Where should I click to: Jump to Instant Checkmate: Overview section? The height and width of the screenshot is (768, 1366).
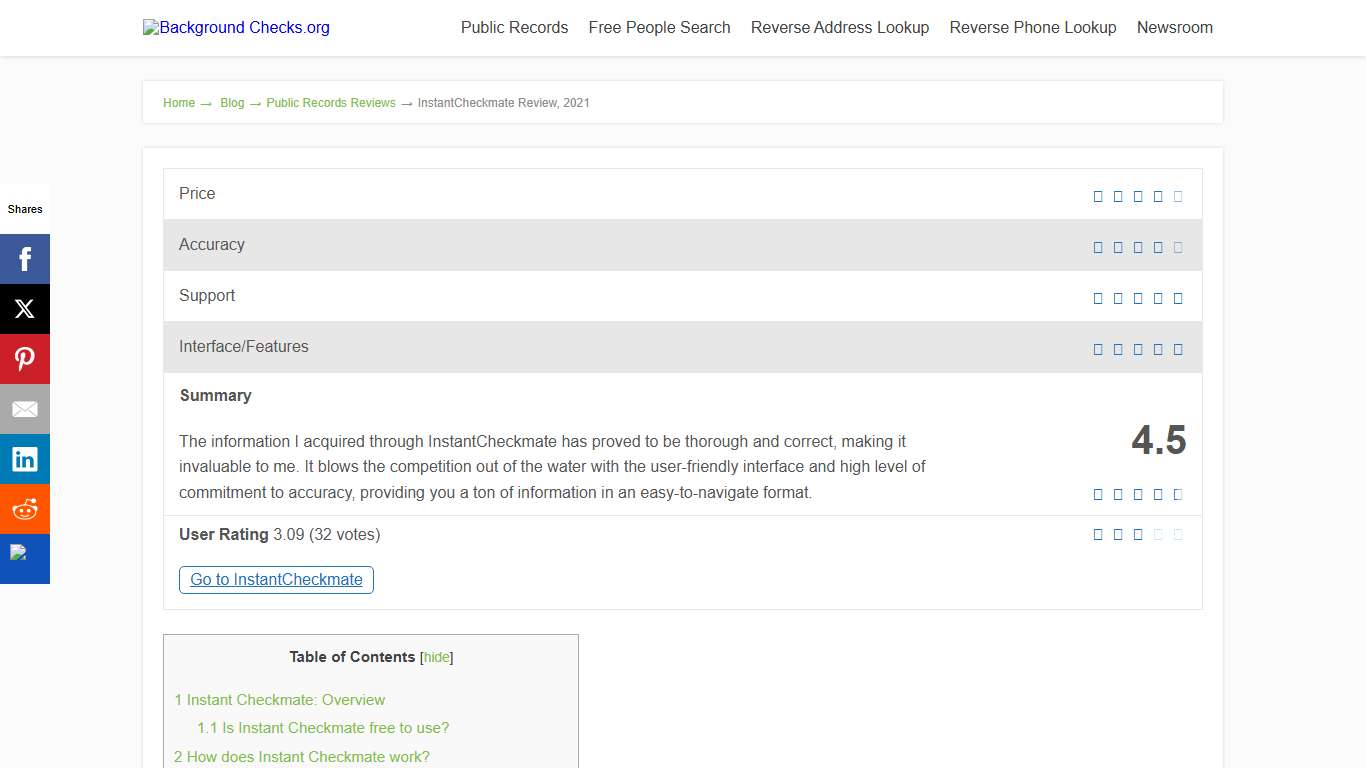[280, 700]
